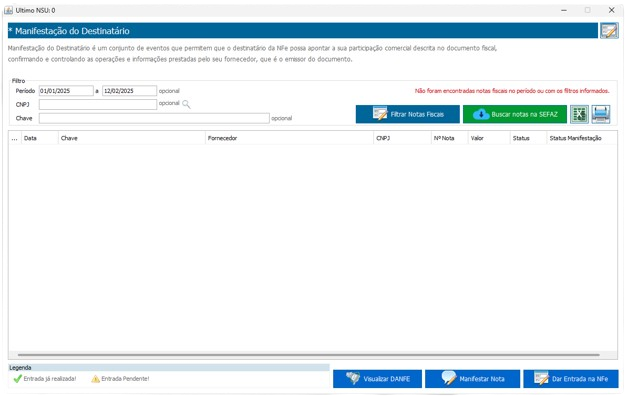Click the printer icon near SEFAZ button

[x=601, y=114]
